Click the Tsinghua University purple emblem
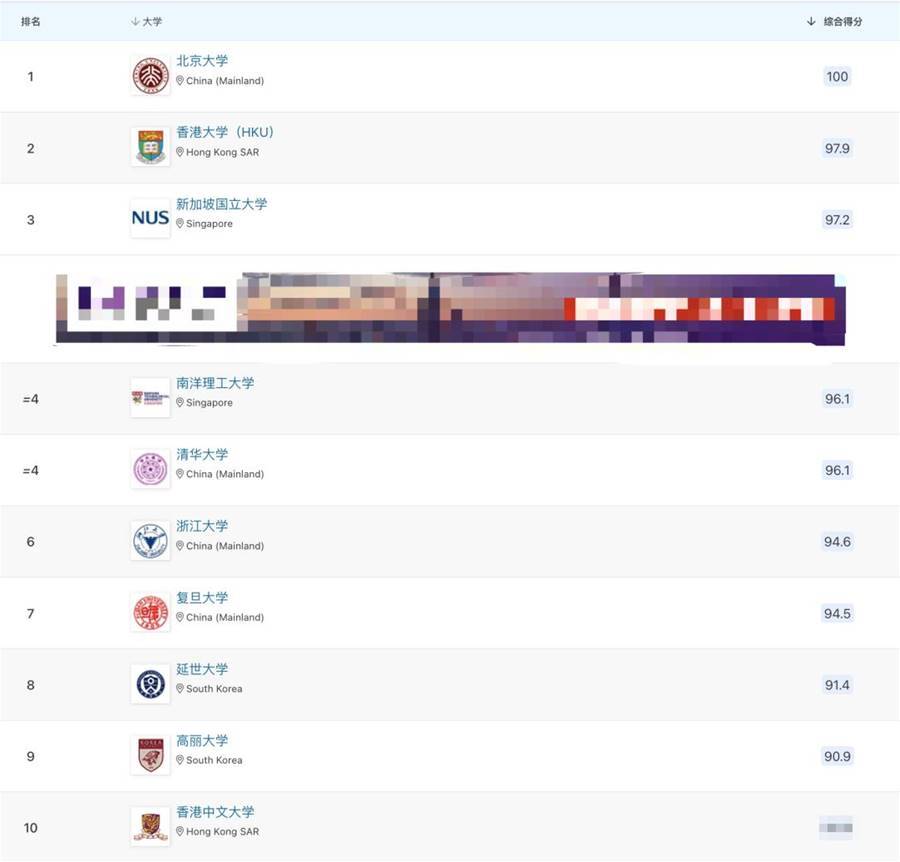Screen dimensions: 900x862 [150, 469]
